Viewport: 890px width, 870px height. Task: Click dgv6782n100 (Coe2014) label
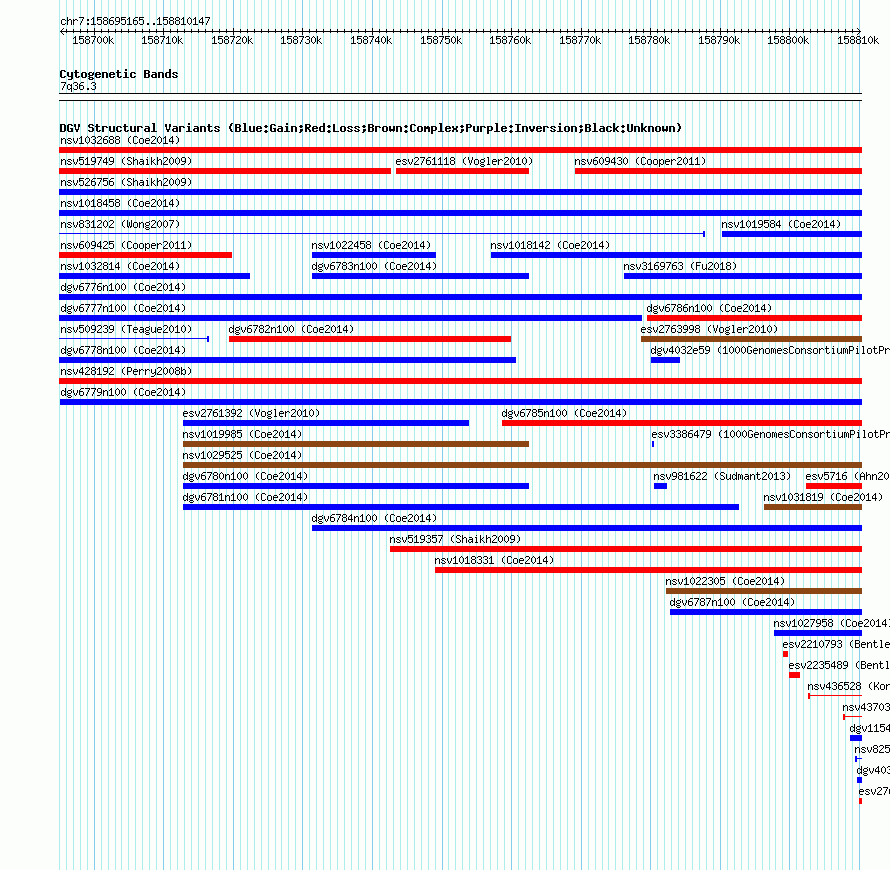click(x=291, y=329)
